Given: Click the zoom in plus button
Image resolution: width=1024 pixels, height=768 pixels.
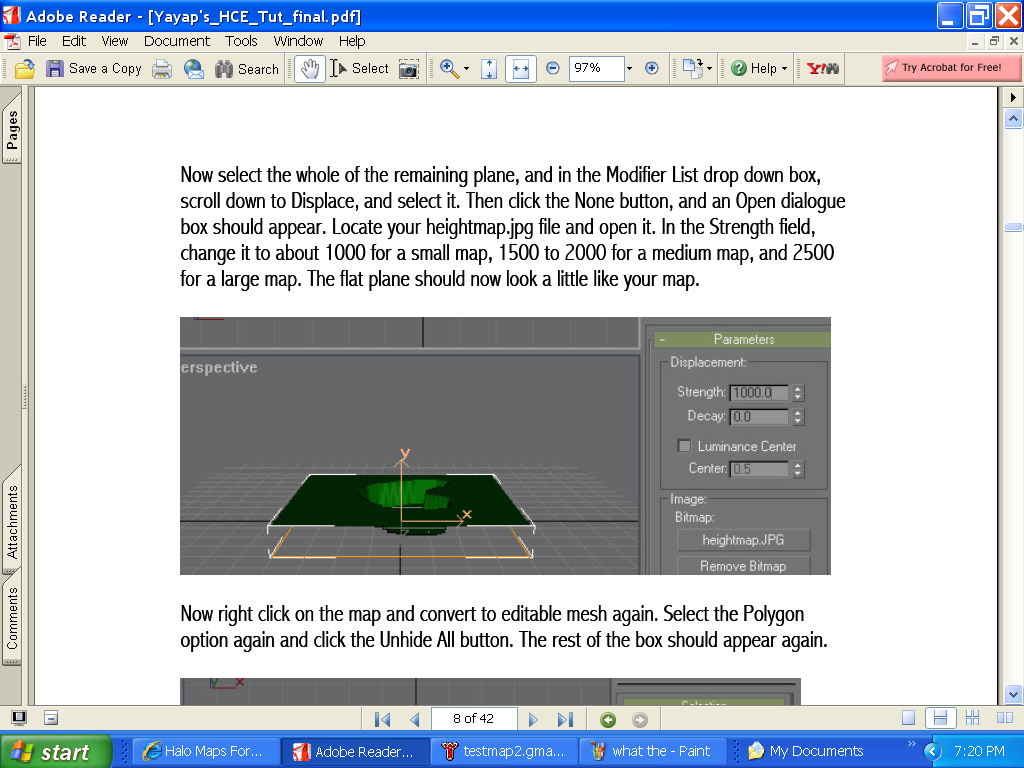Looking at the screenshot, I should click(x=651, y=68).
